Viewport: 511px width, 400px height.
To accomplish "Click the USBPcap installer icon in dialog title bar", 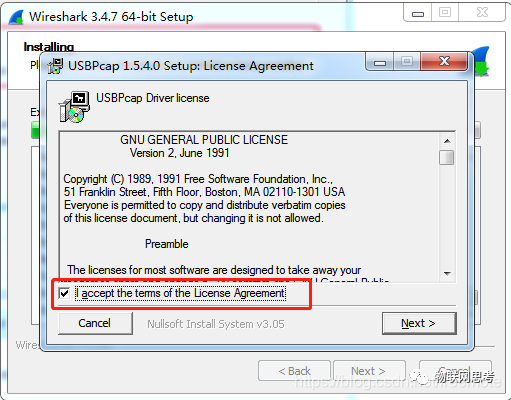I will (x=55, y=66).
